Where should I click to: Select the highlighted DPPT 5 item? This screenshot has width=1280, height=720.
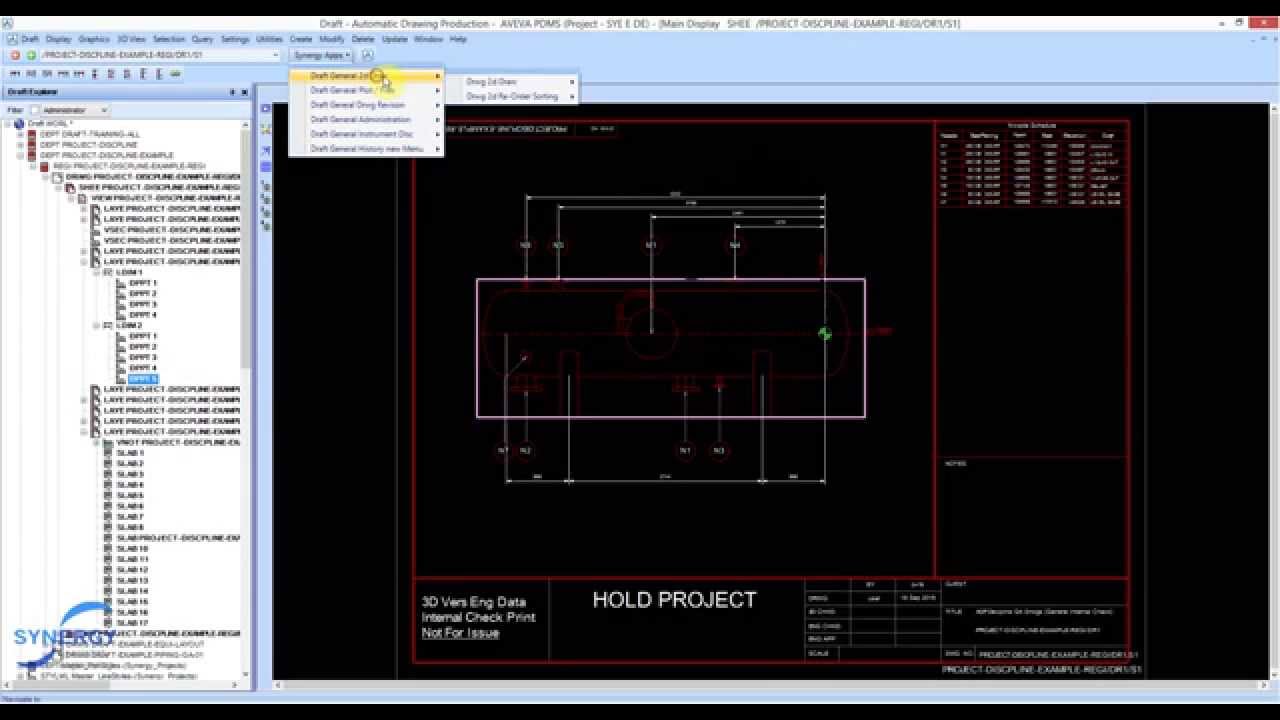(x=143, y=379)
